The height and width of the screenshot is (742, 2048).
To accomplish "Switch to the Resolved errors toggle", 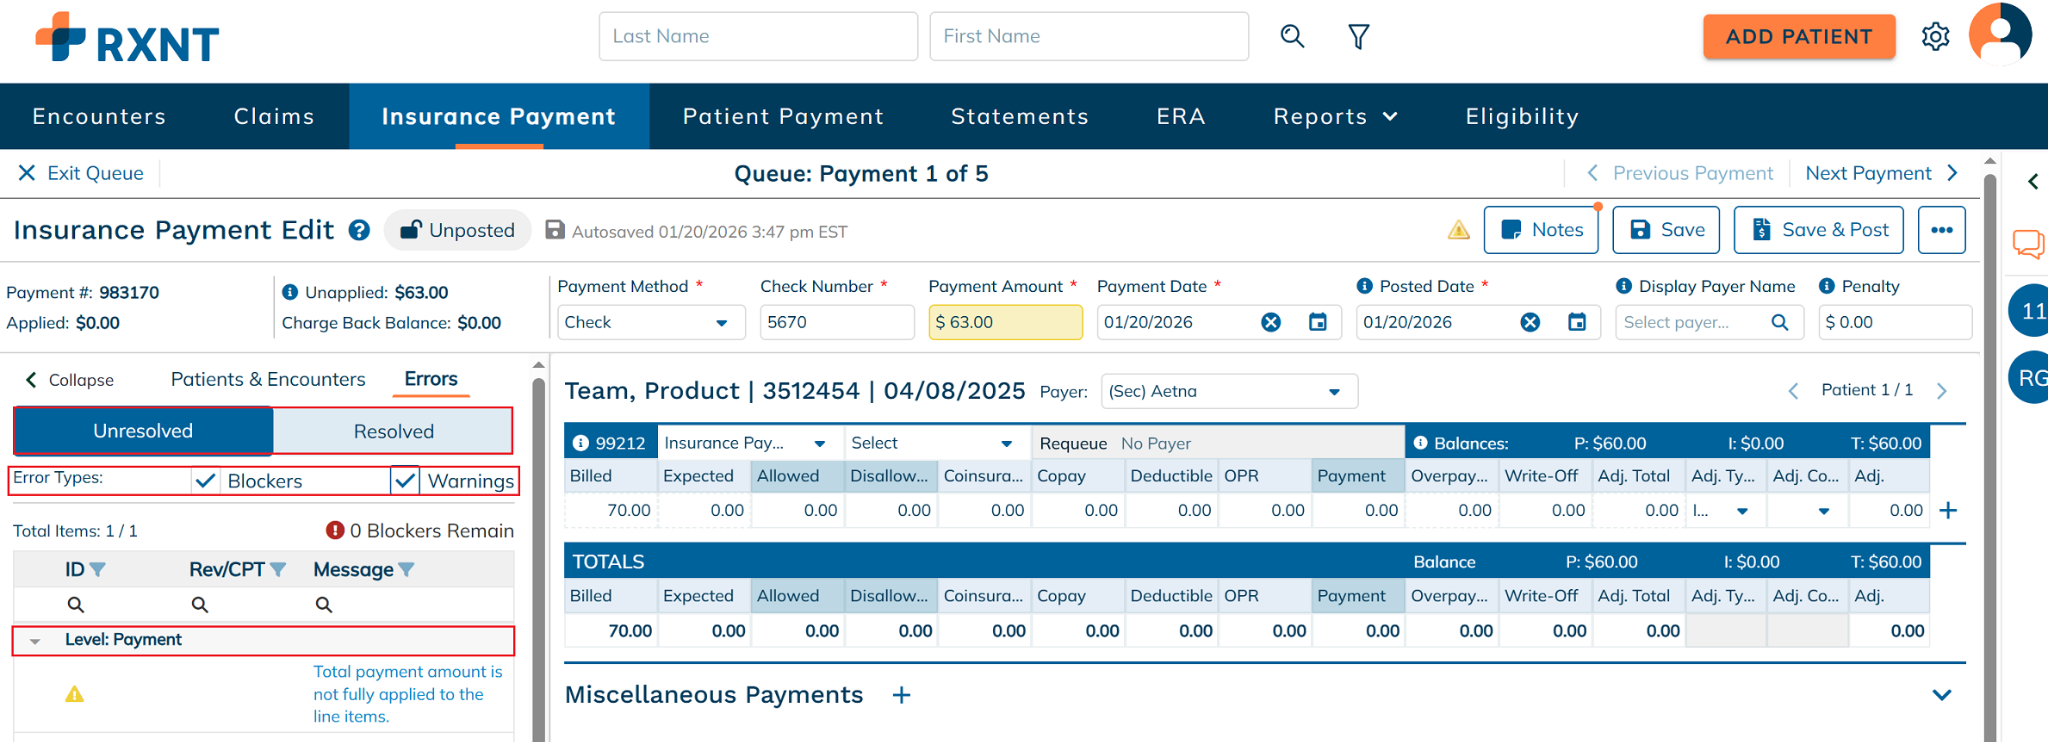I will coord(393,431).
